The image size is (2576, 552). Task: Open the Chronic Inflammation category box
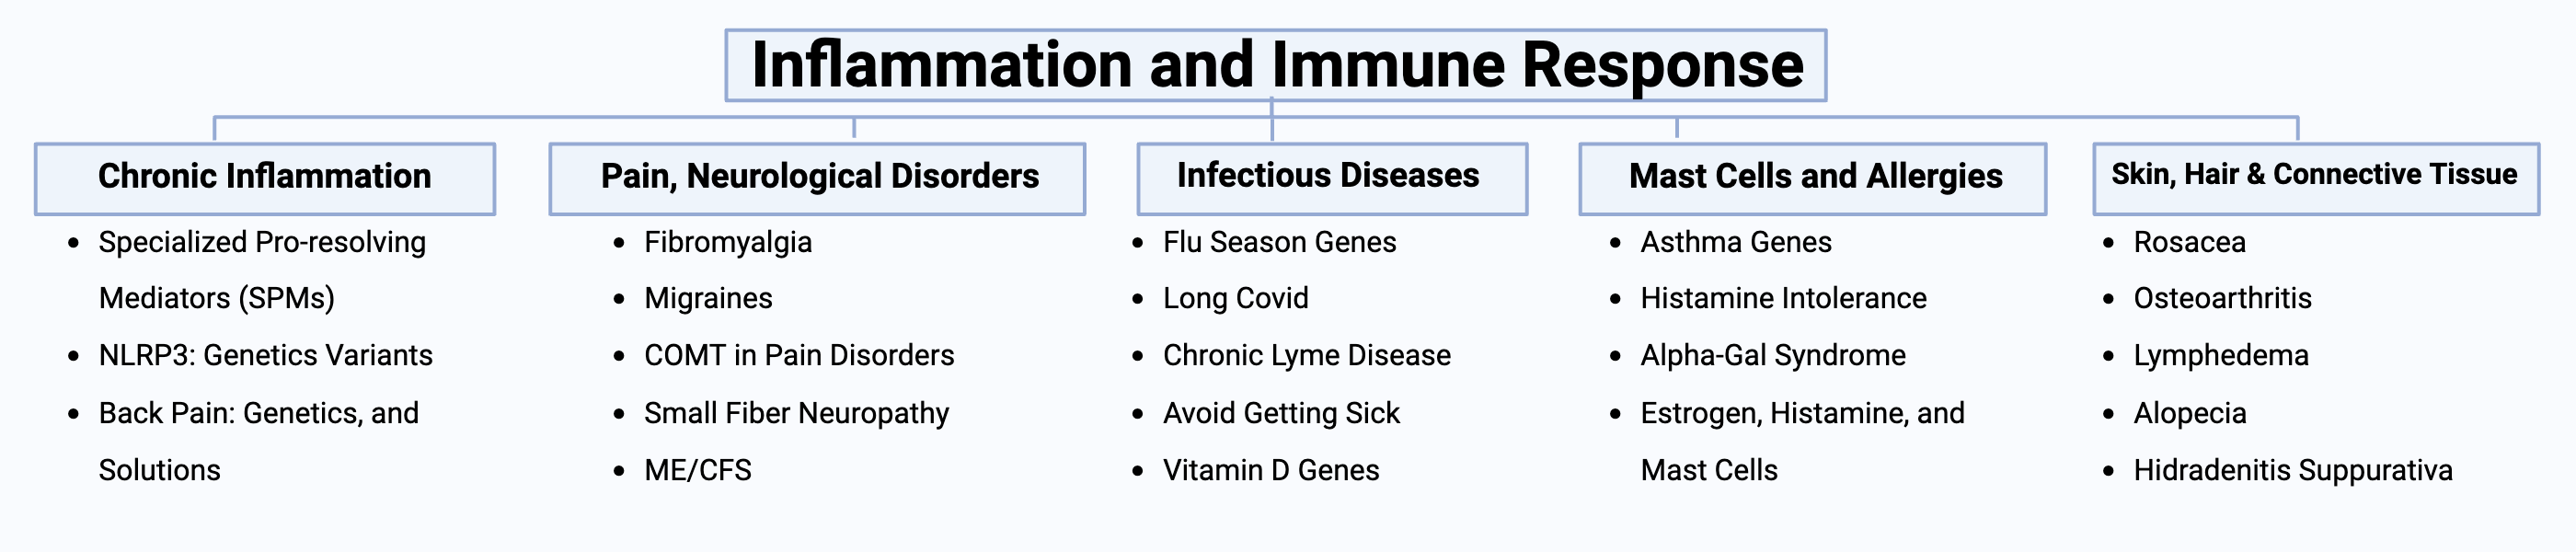(x=265, y=178)
